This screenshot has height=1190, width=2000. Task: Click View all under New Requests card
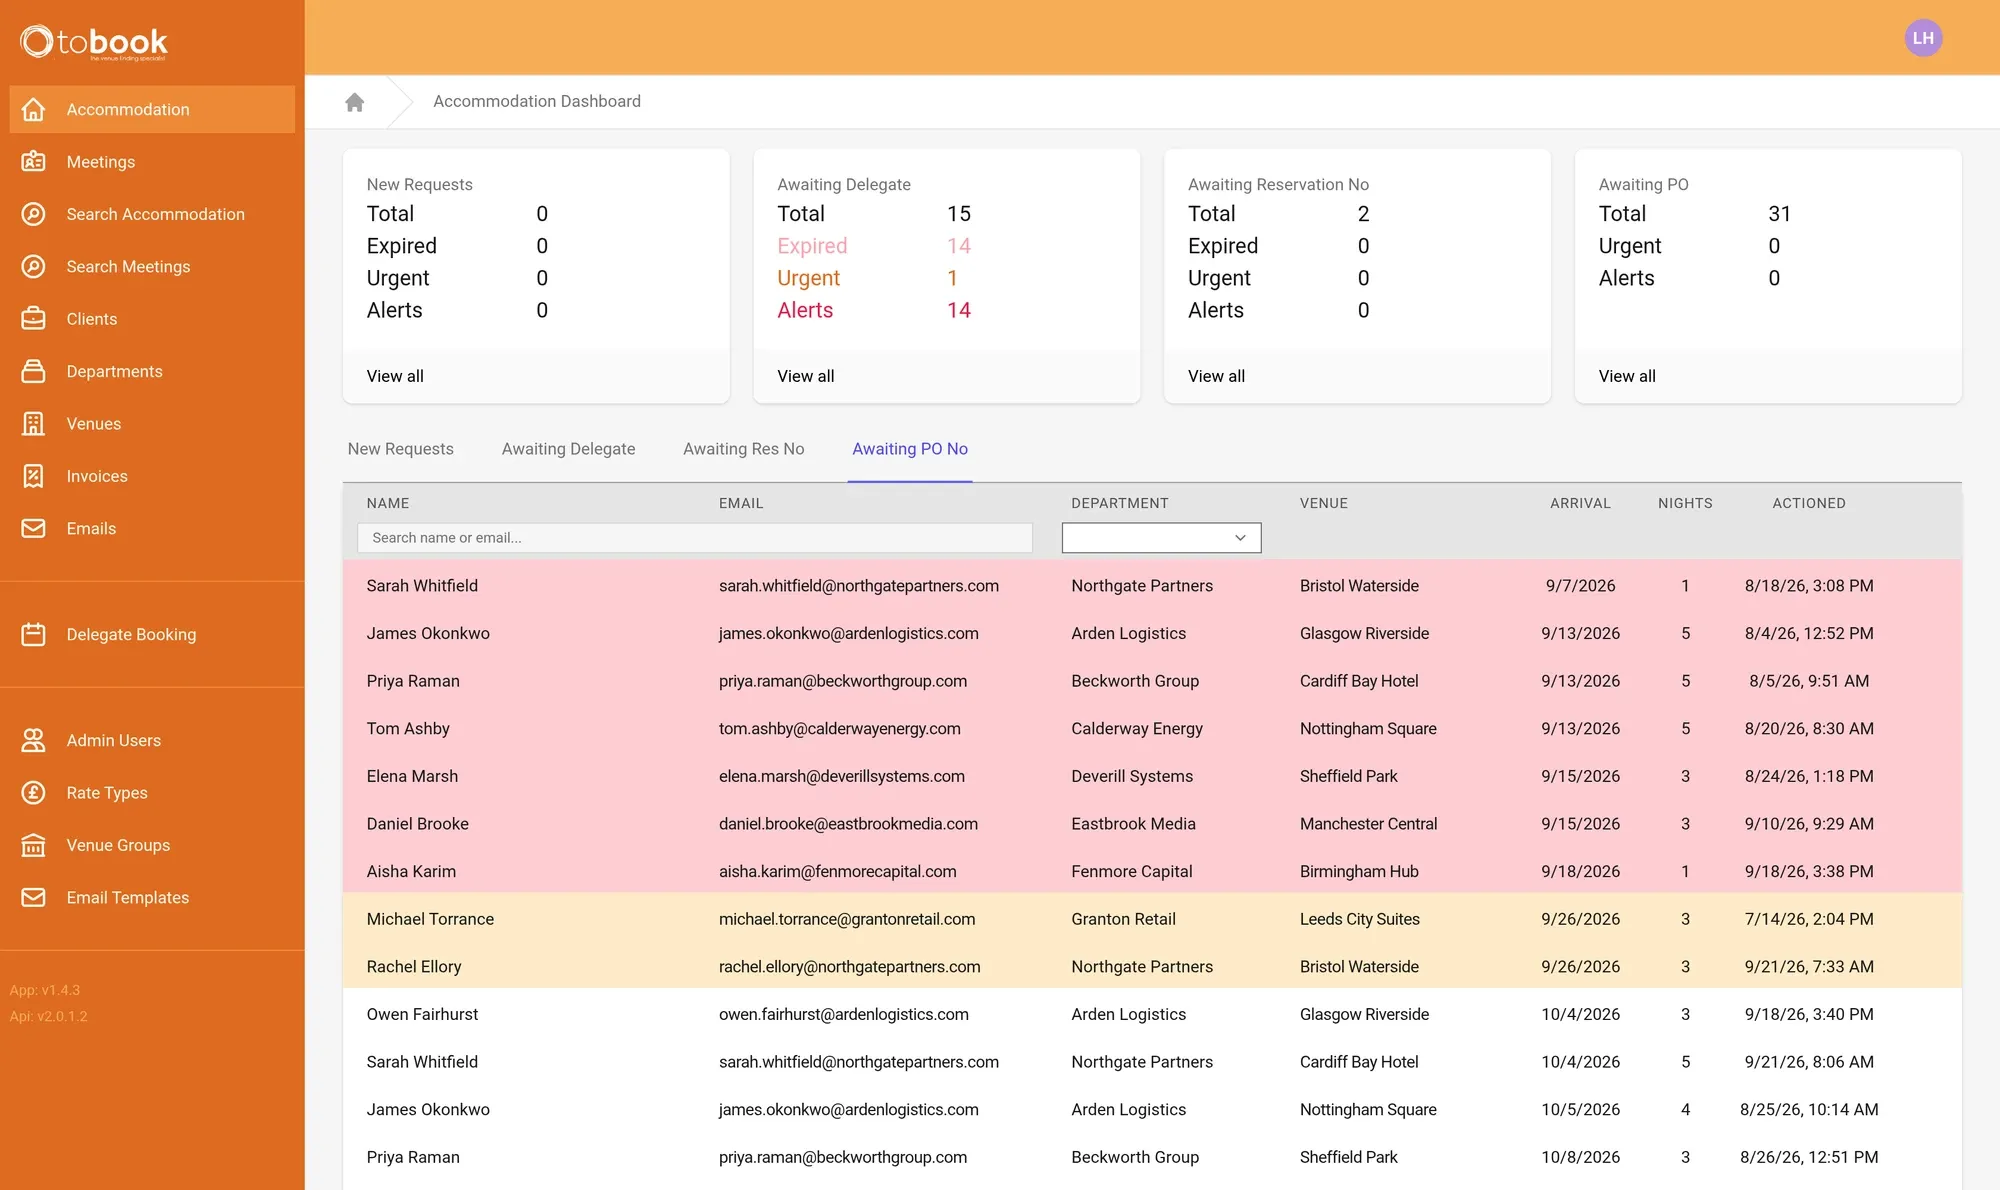pos(395,376)
